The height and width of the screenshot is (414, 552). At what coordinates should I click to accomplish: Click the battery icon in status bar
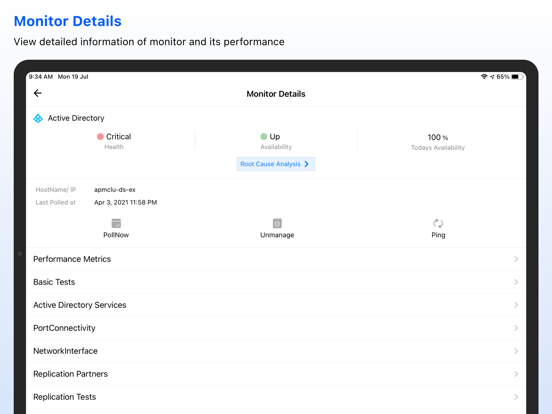coord(517,77)
